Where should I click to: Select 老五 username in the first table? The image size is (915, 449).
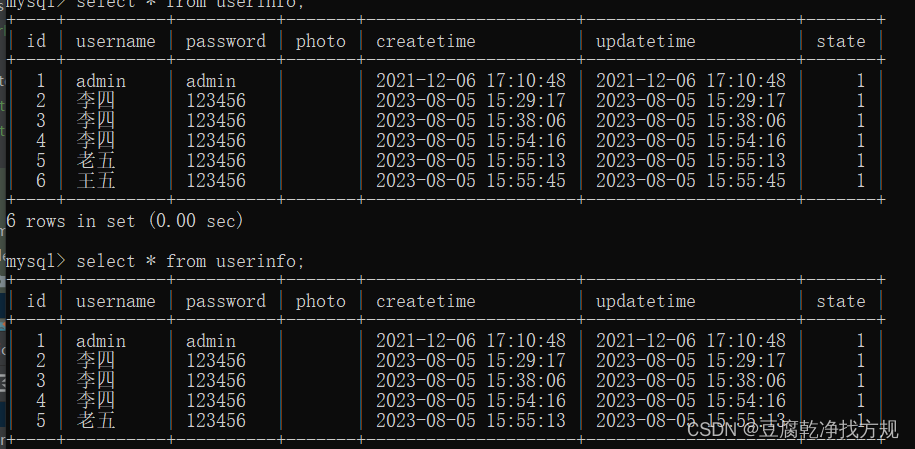[96, 161]
